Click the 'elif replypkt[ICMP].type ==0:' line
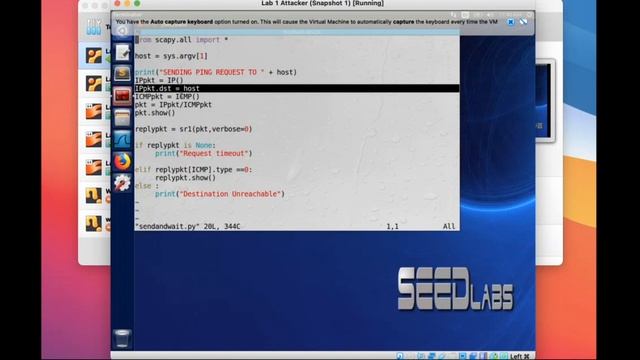Screen dimensions: 640x360 [x=193, y=170]
